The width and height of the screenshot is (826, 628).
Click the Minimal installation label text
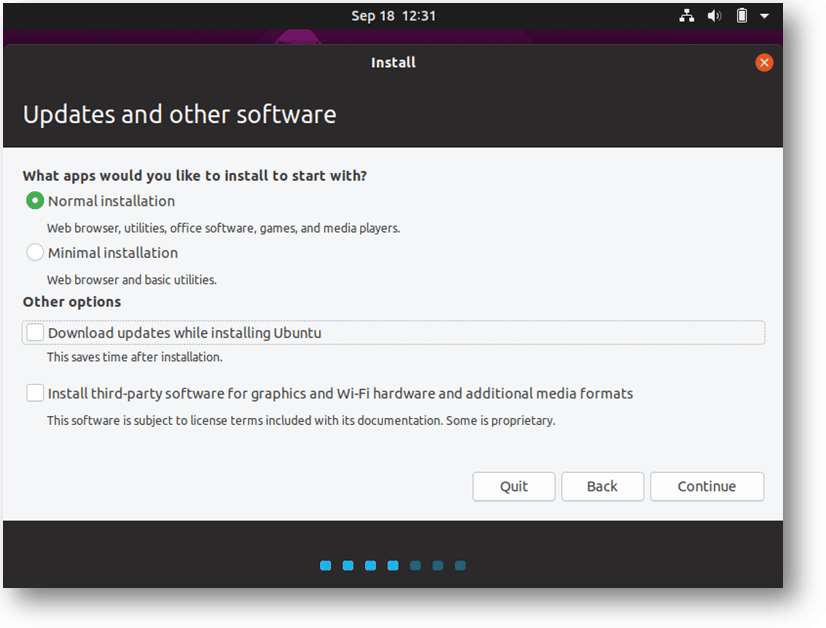pyautogui.click(x=113, y=253)
